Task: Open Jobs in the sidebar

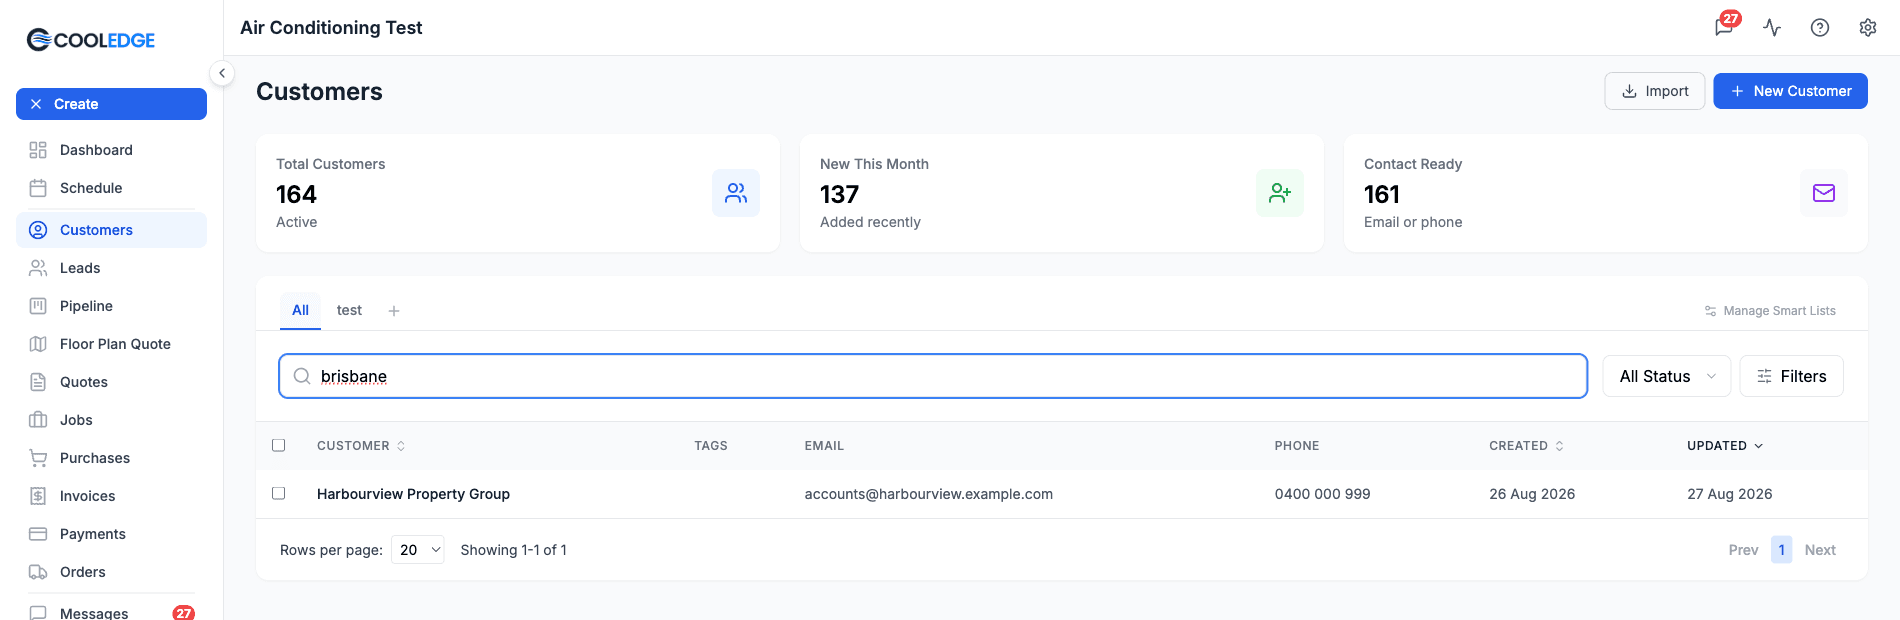Action: [x=111, y=420]
